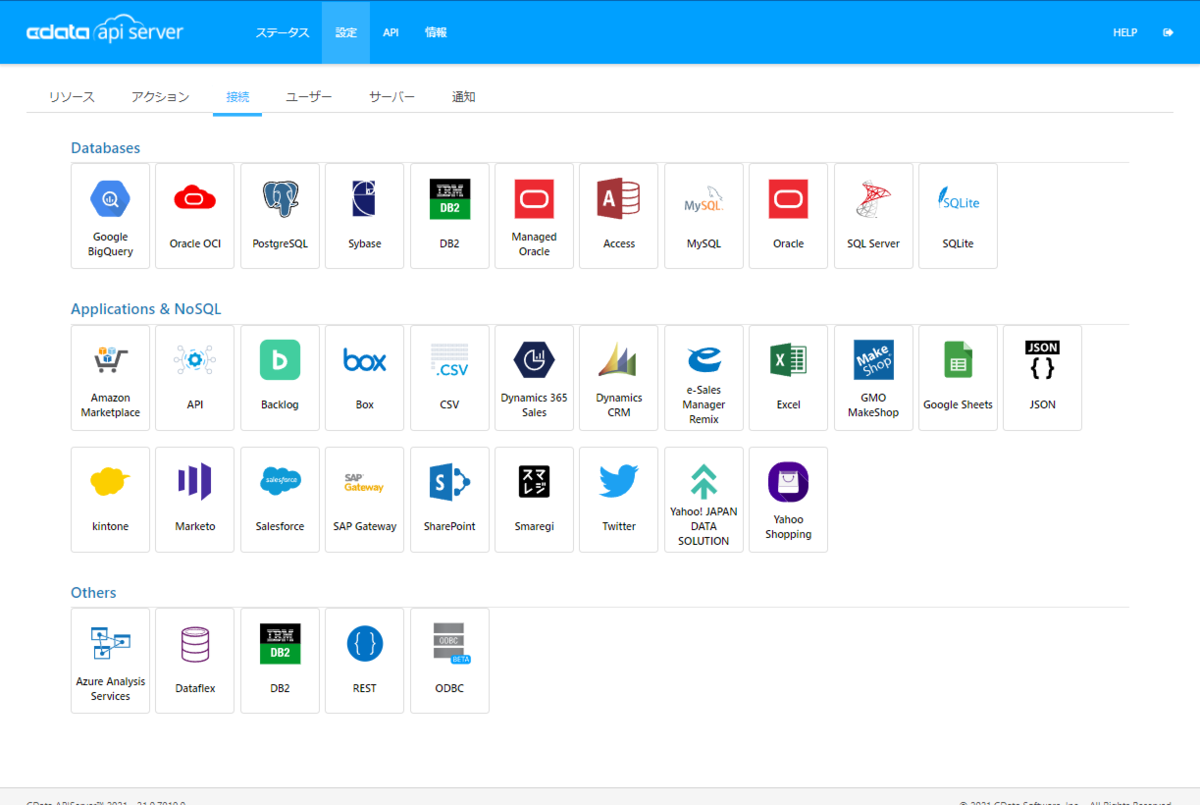
Task: Choose the Dataflex tile
Action: tap(195, 661)
